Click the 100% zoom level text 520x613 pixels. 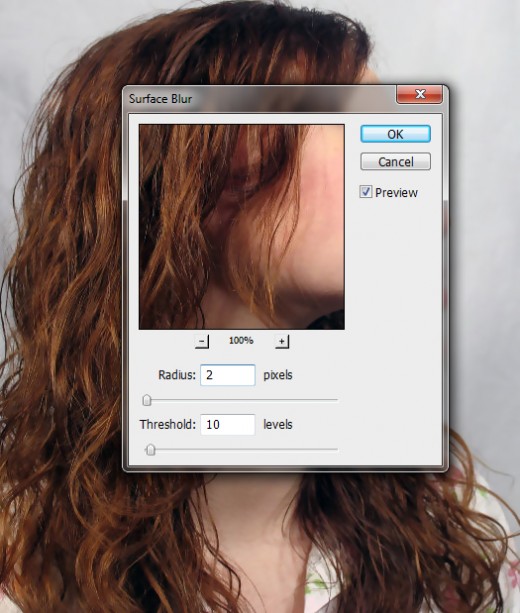(x=241, y=341)
